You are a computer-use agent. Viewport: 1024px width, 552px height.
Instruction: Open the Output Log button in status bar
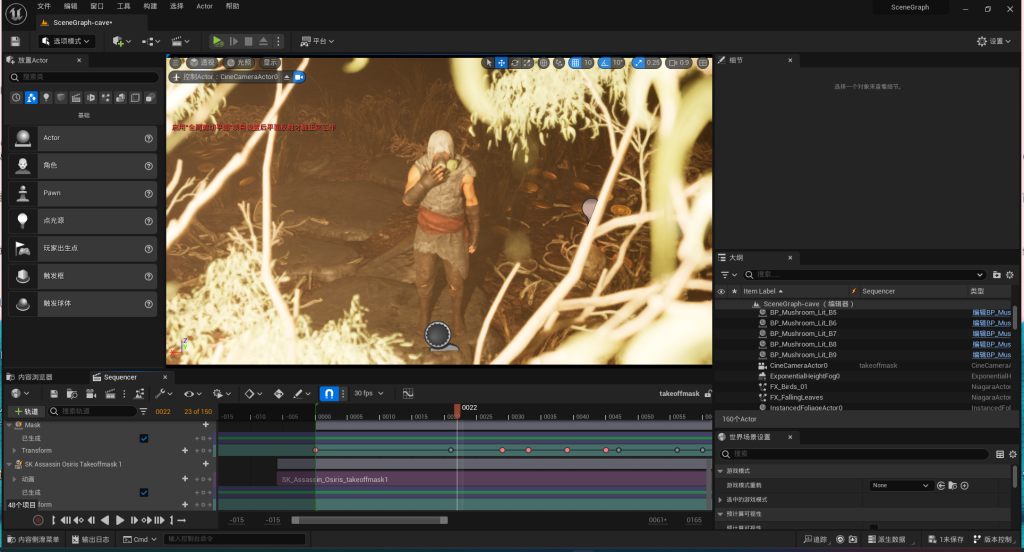pyautogui.click(x=91, y=540)
